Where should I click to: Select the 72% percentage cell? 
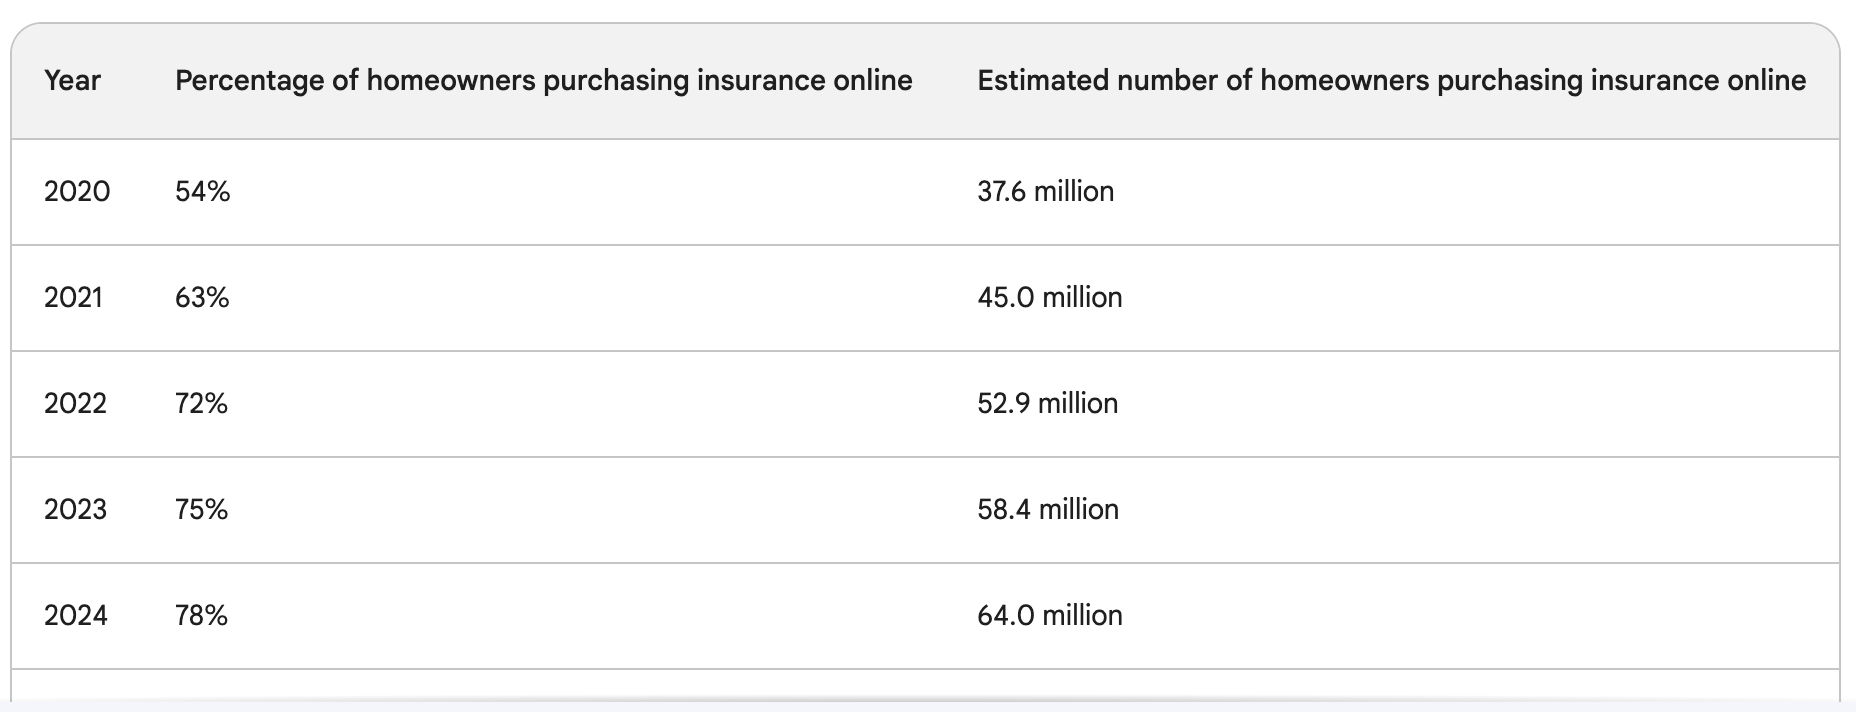pyautogui.click(x=201, y=404)
